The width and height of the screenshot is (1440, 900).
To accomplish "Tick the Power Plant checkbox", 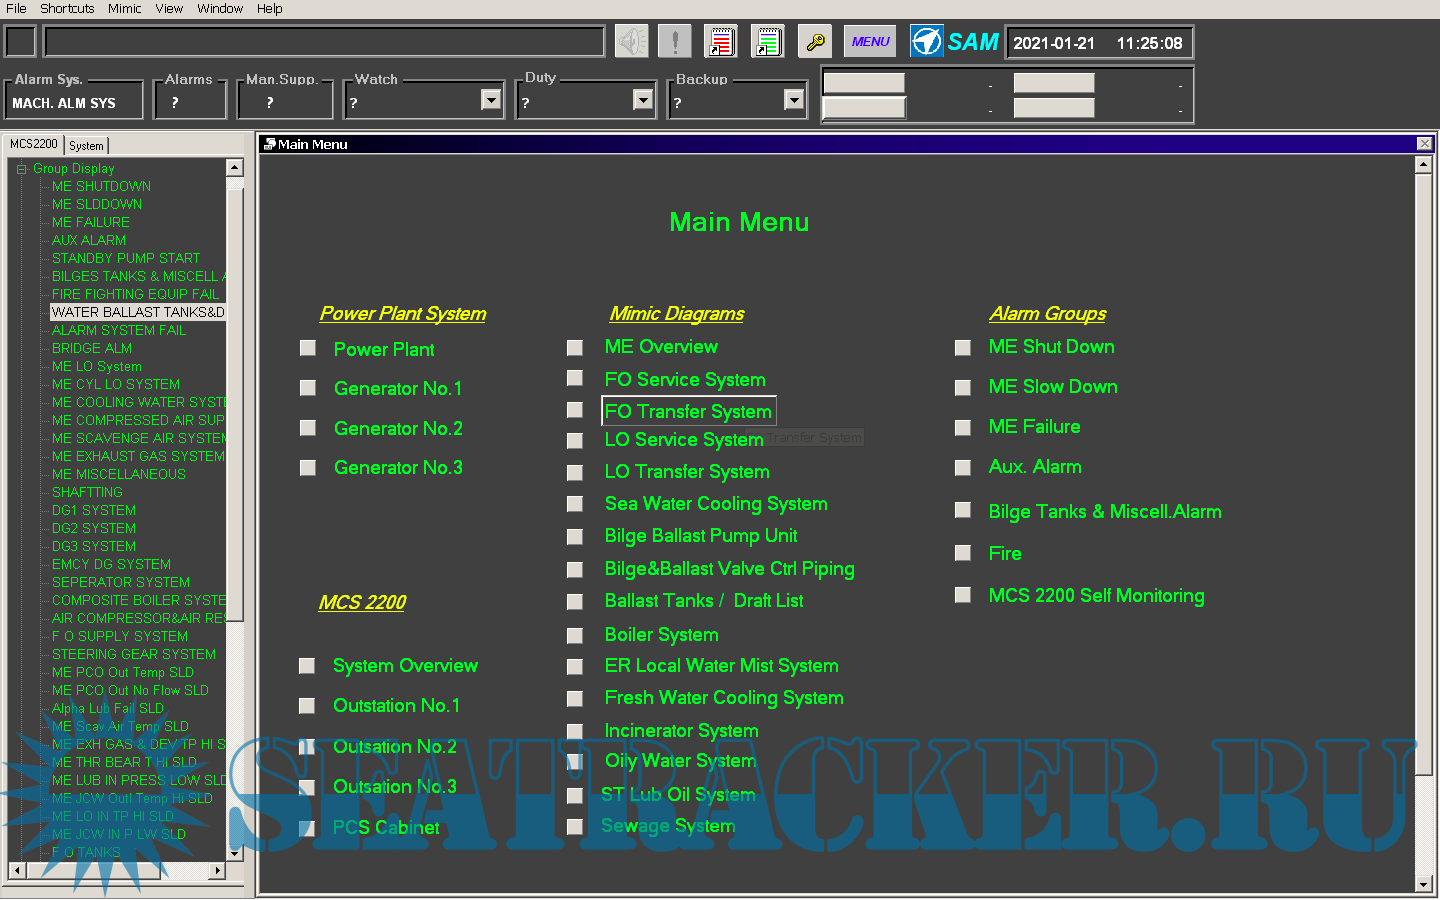I will point(308,348).
